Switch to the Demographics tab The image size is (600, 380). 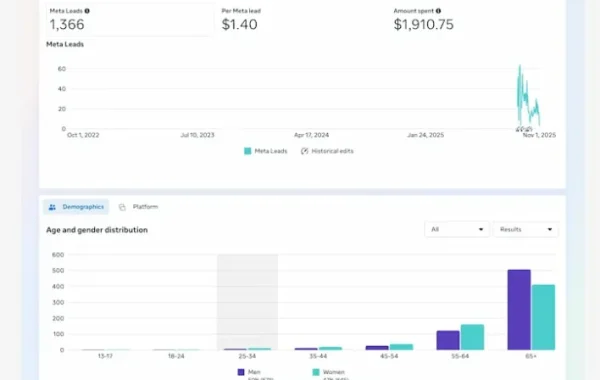(x=76, y=207)
